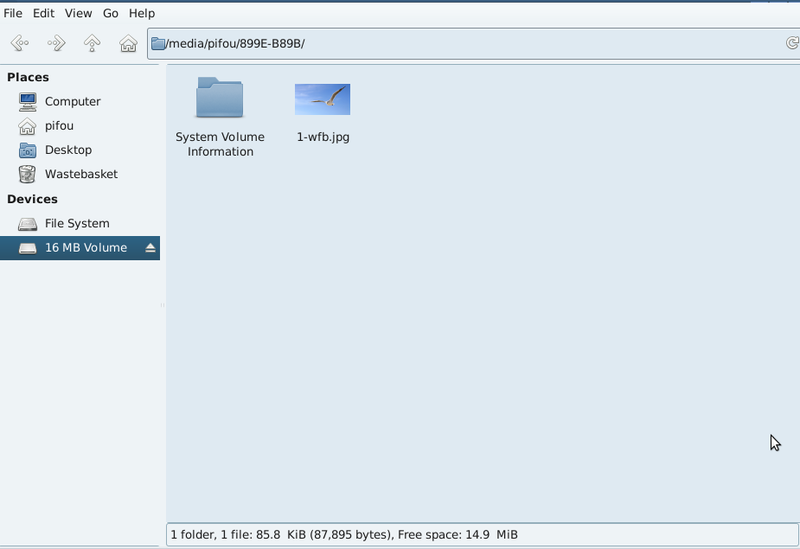Select the System Volume Information folder
800x549 pixels.
pos(220,99)
